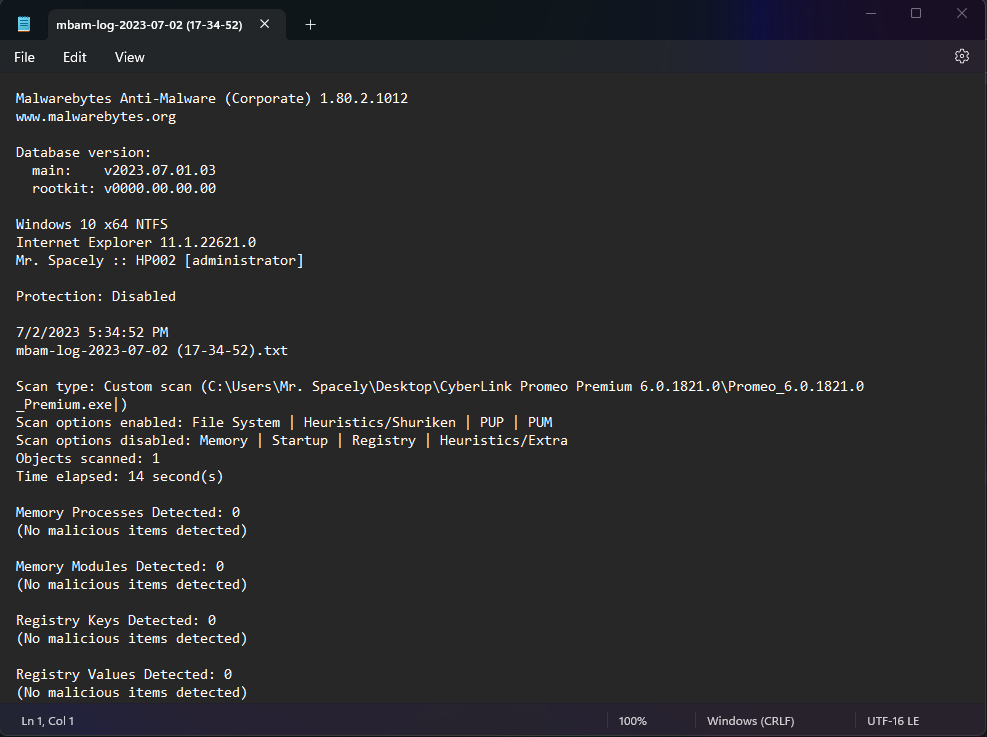Click the 'Registry Keys Detected: 0' line
The image size is (987, 737).
point(116,621)
